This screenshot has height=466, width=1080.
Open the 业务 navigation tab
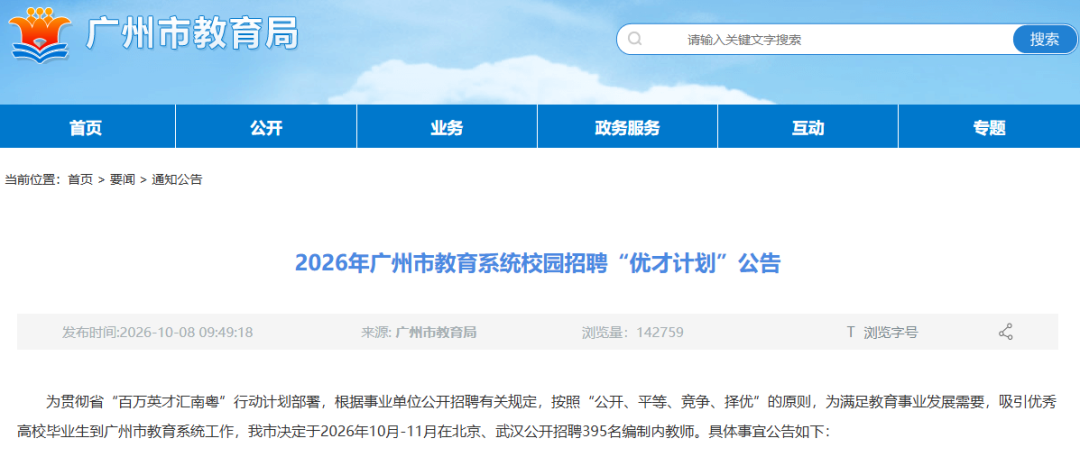(x=447, y=127)
